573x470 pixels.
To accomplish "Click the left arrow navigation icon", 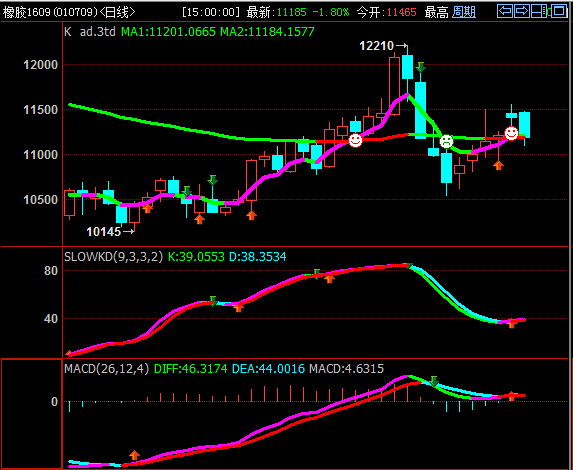I will [505, 11].
